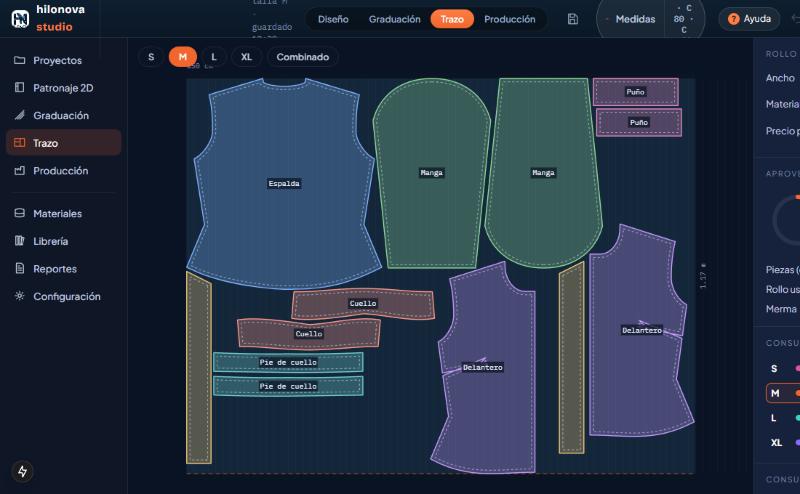The width and height of the screenshot is (800, 494).
Task: Switch to the Graduación top tab
Action: click(394, 19)
